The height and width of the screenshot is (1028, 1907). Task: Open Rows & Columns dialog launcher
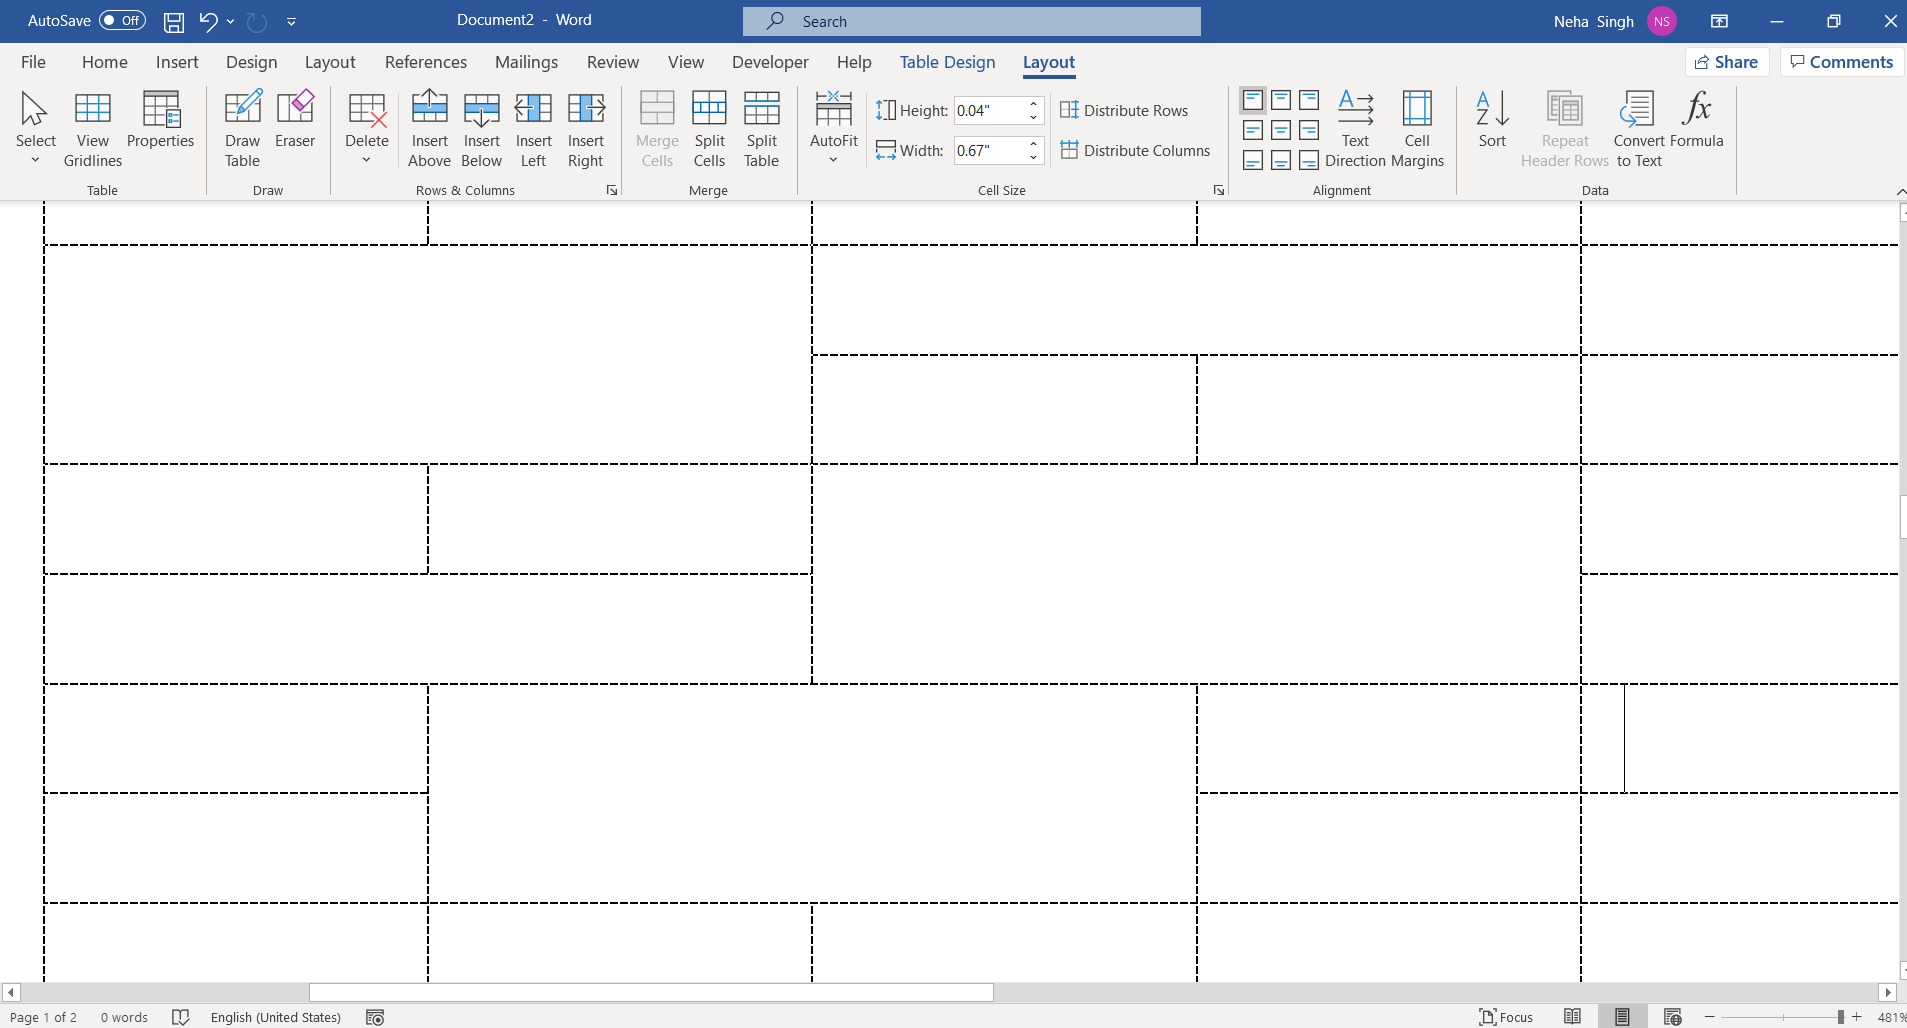coord(612,190)
